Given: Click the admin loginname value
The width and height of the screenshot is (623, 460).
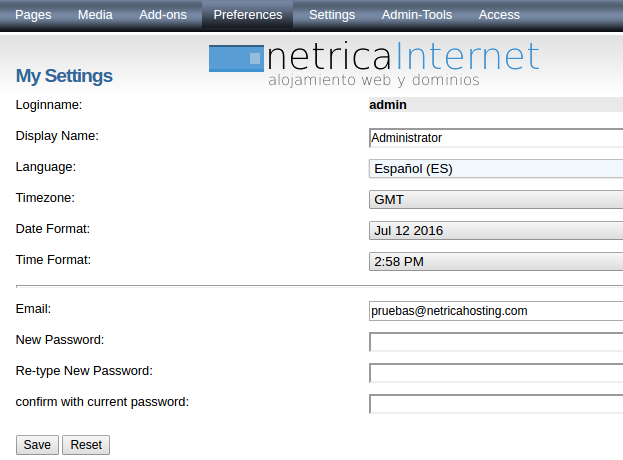Looking at the screenshot, I should click(388, 105).
